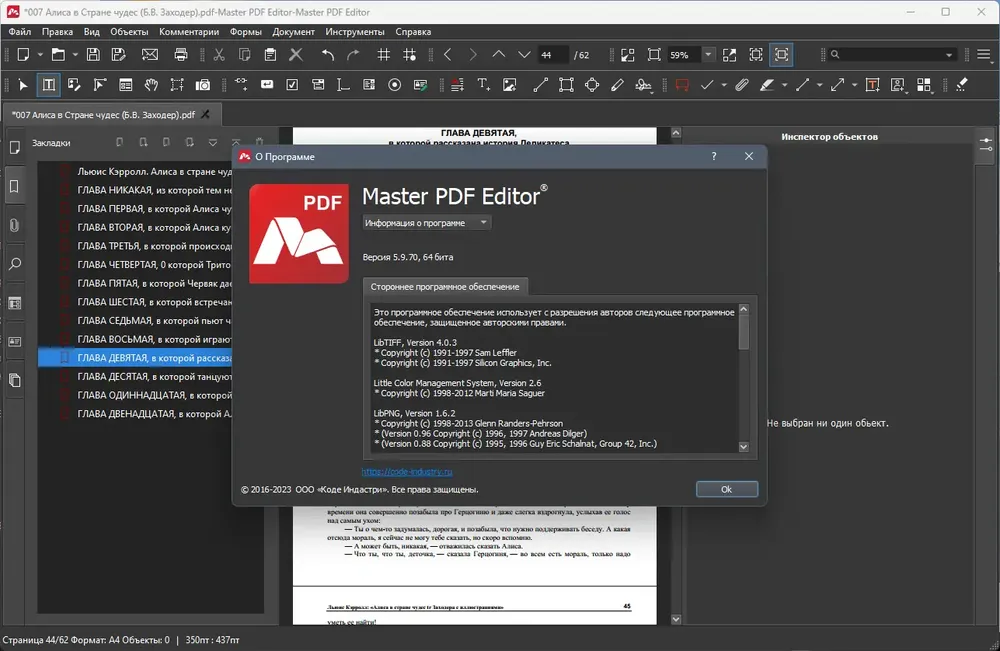The width and height of the screenshot is (1000, 651).
Task: Click the Ok button in dialog
Action: (726, 489)
